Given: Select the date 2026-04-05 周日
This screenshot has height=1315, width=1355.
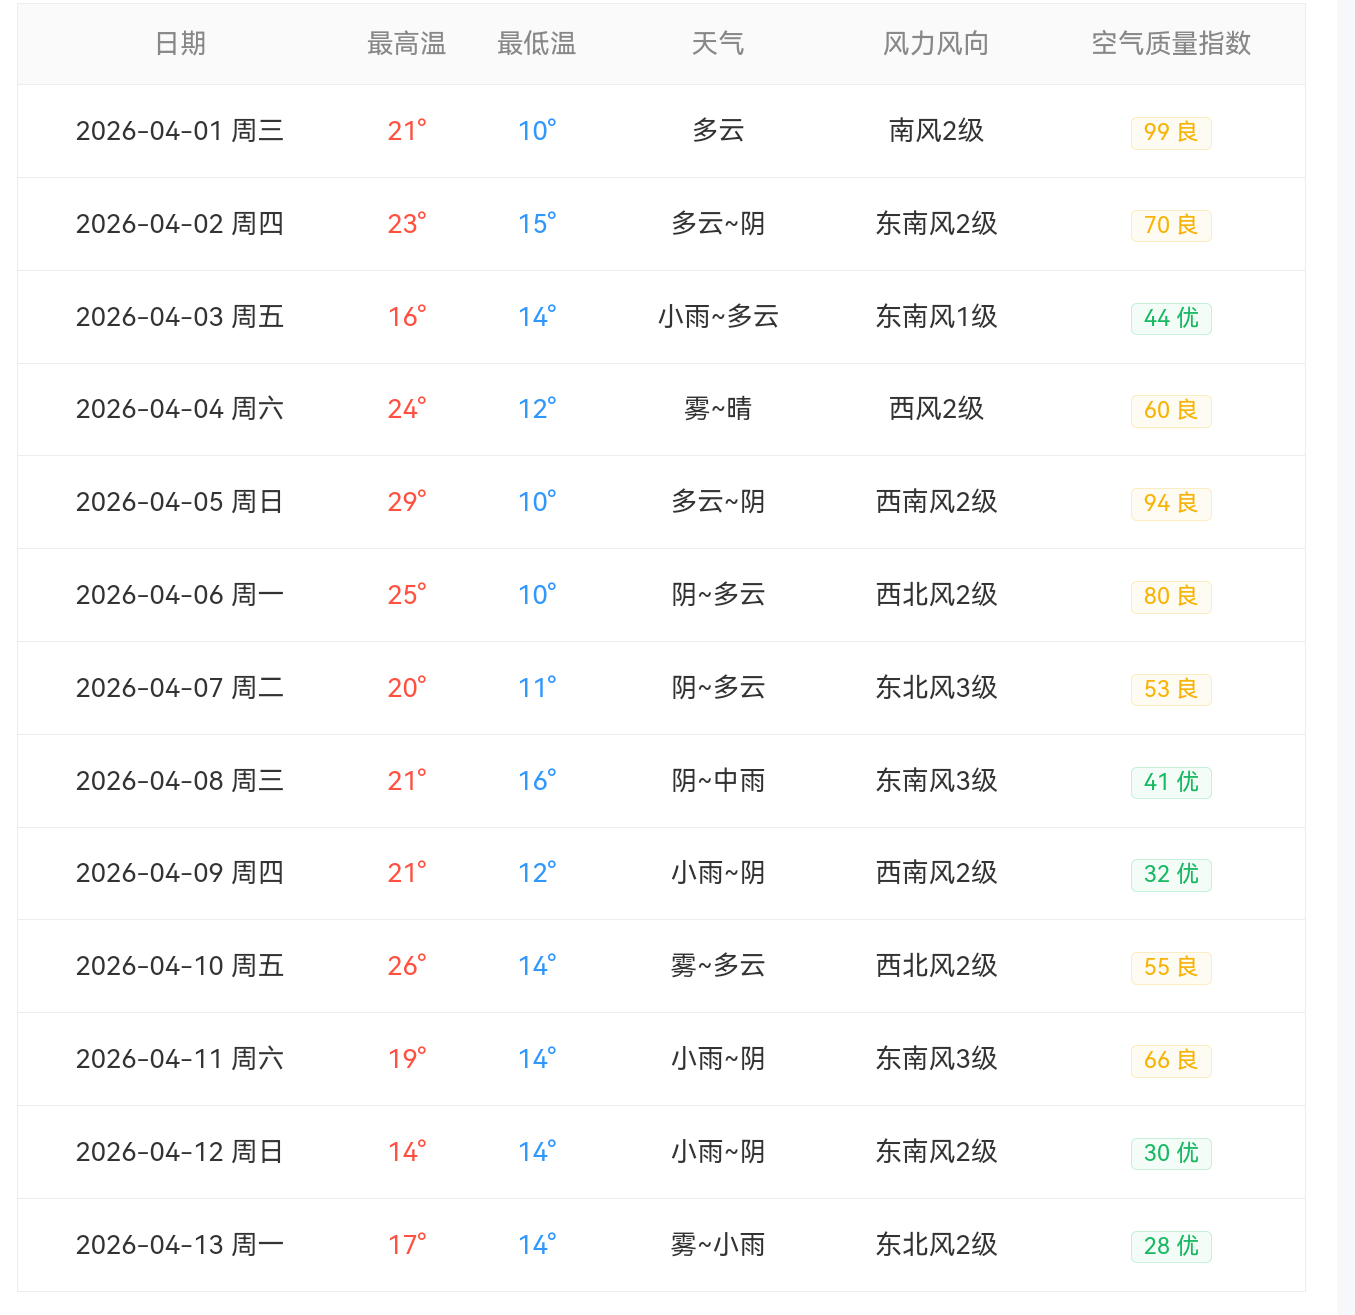Looking at the screenshot, I should [180, 502].
